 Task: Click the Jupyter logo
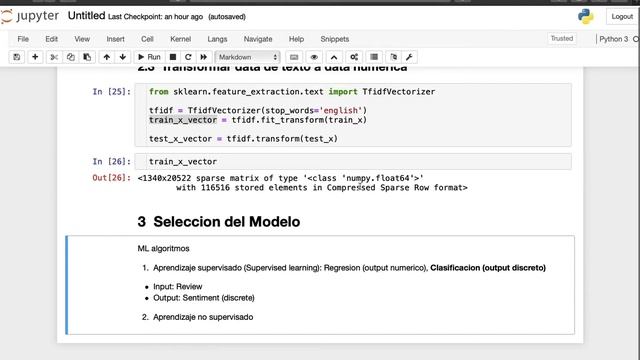coord(30,16)
